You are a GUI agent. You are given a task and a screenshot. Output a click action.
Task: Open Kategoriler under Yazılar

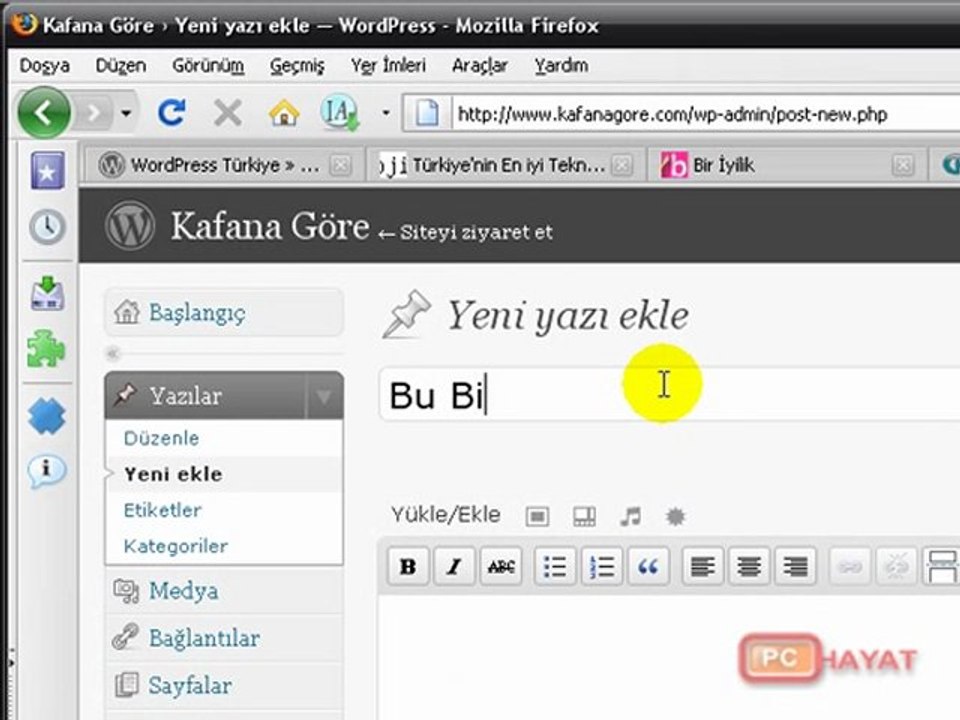pos(176,546)
